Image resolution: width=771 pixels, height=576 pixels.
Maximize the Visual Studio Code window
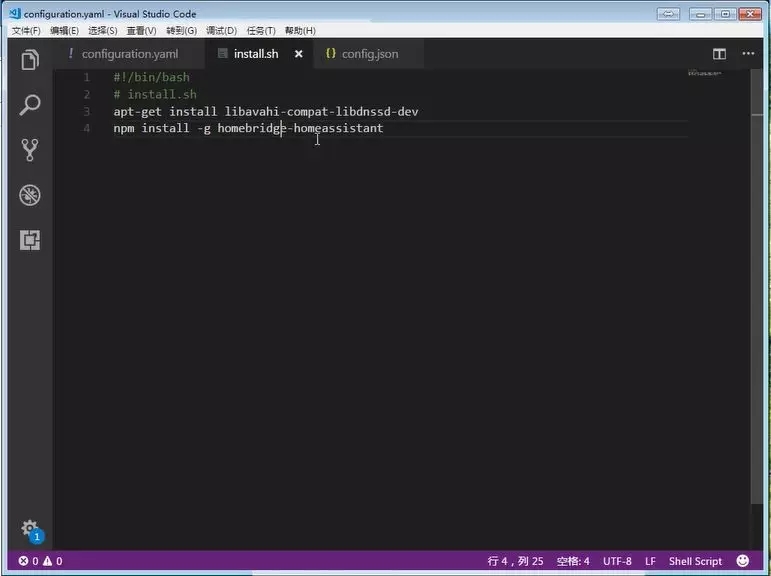725,14
